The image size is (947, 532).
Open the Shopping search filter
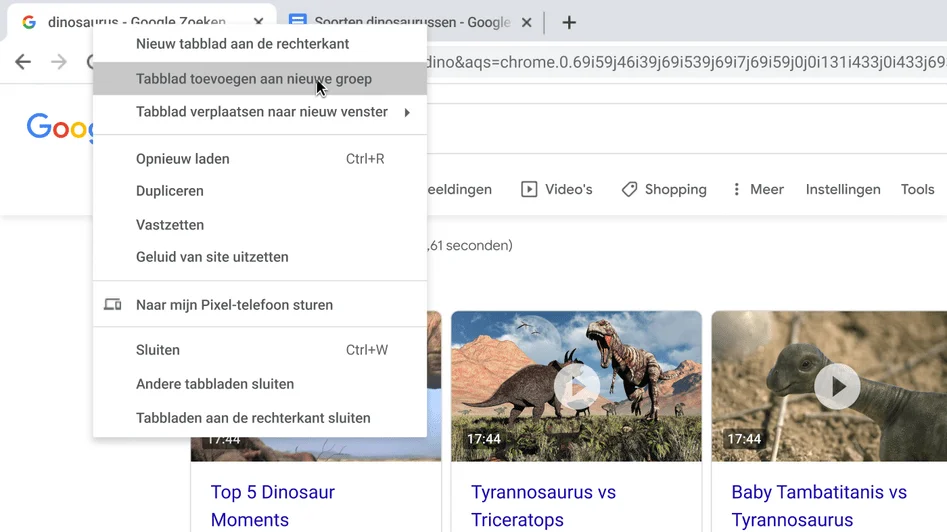pyautogui.click(x=664, y=190)
